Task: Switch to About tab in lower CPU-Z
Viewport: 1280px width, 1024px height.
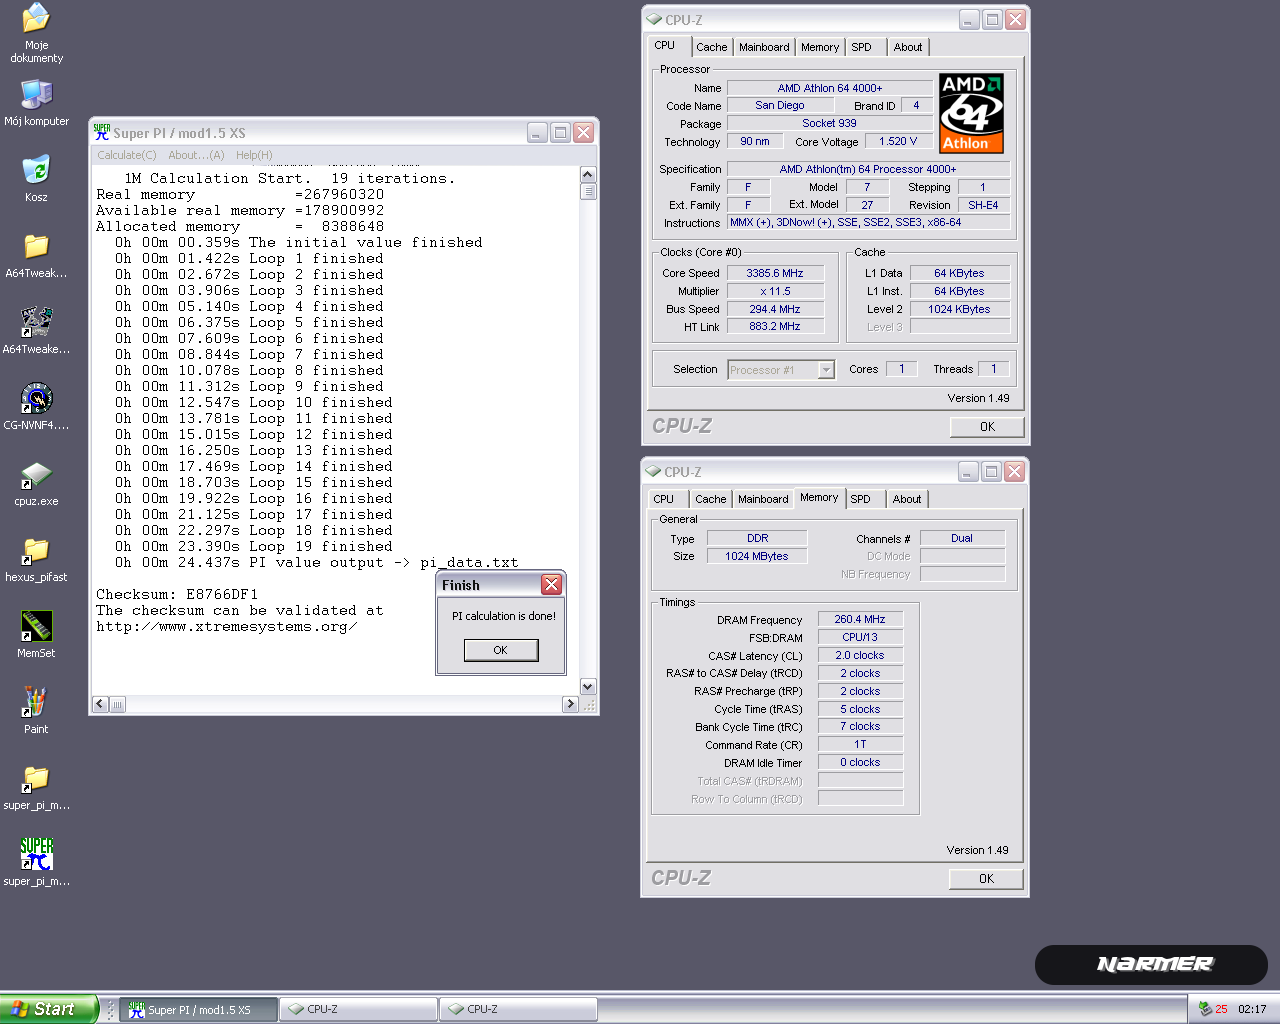Action: [x=907, y=499]
